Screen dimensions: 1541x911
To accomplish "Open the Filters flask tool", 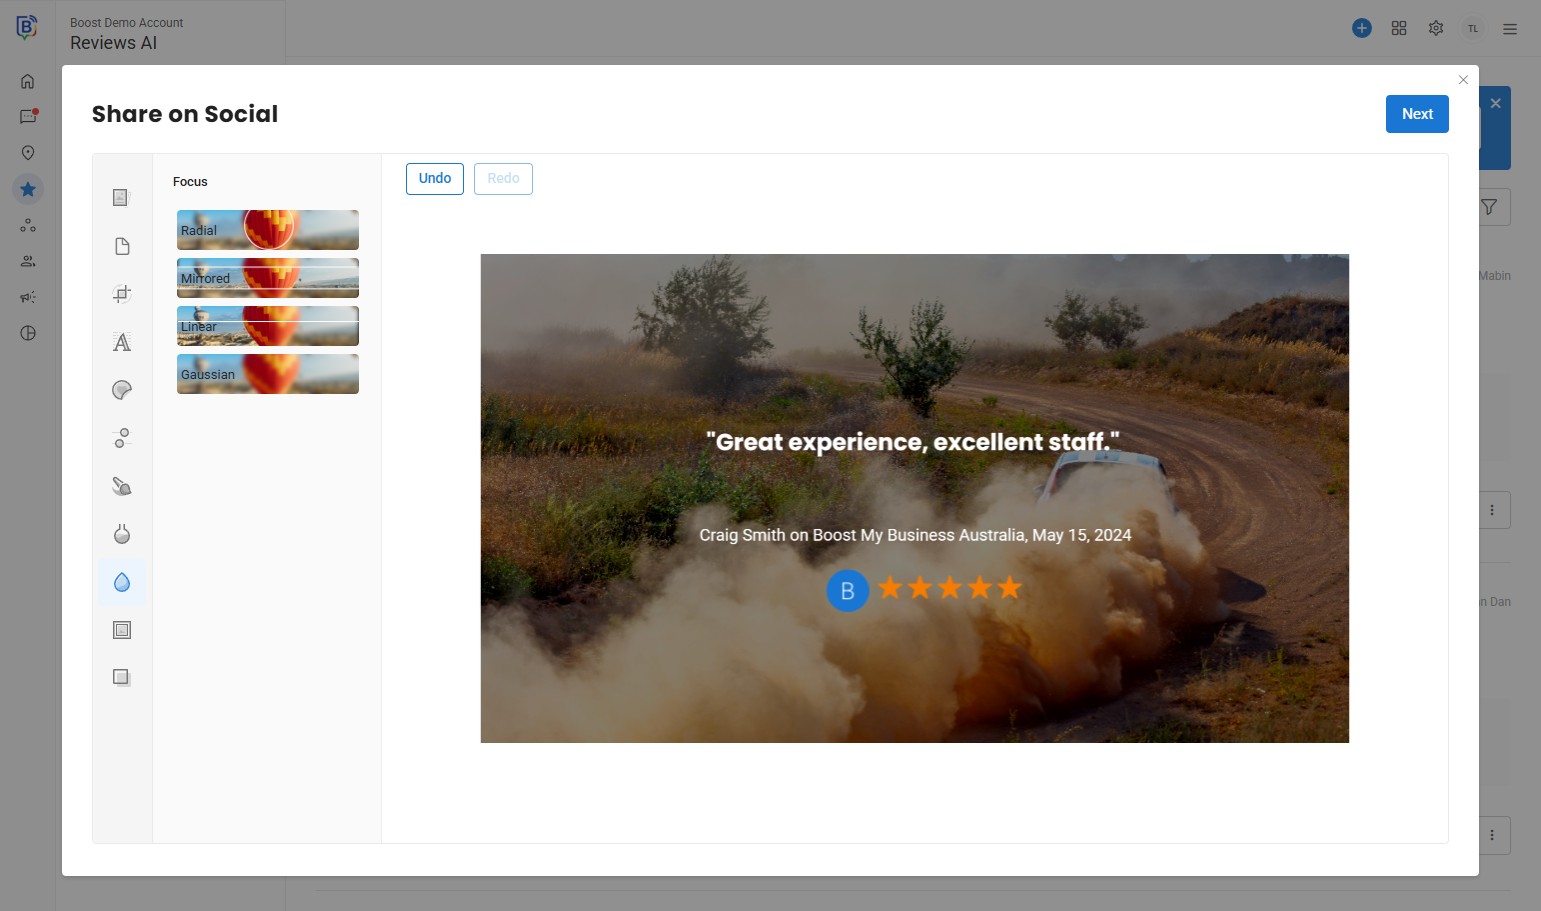I will (x=122, y=534).
